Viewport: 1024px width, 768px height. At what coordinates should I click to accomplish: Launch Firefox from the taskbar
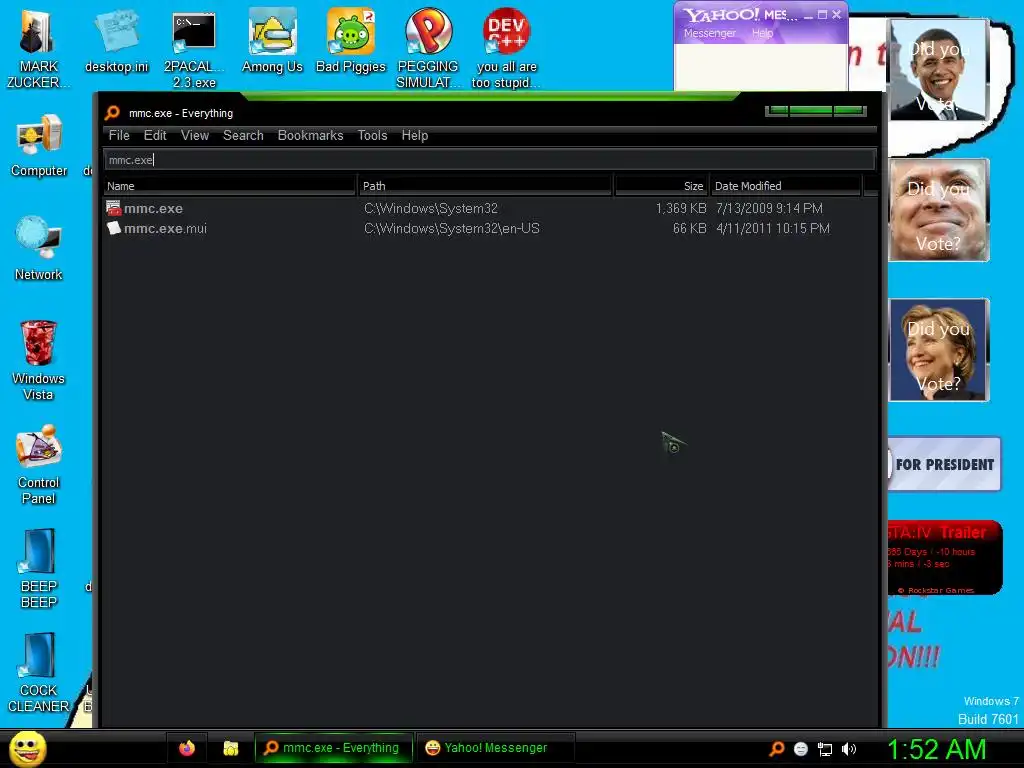pyautogui.click(x=187, y=748)
